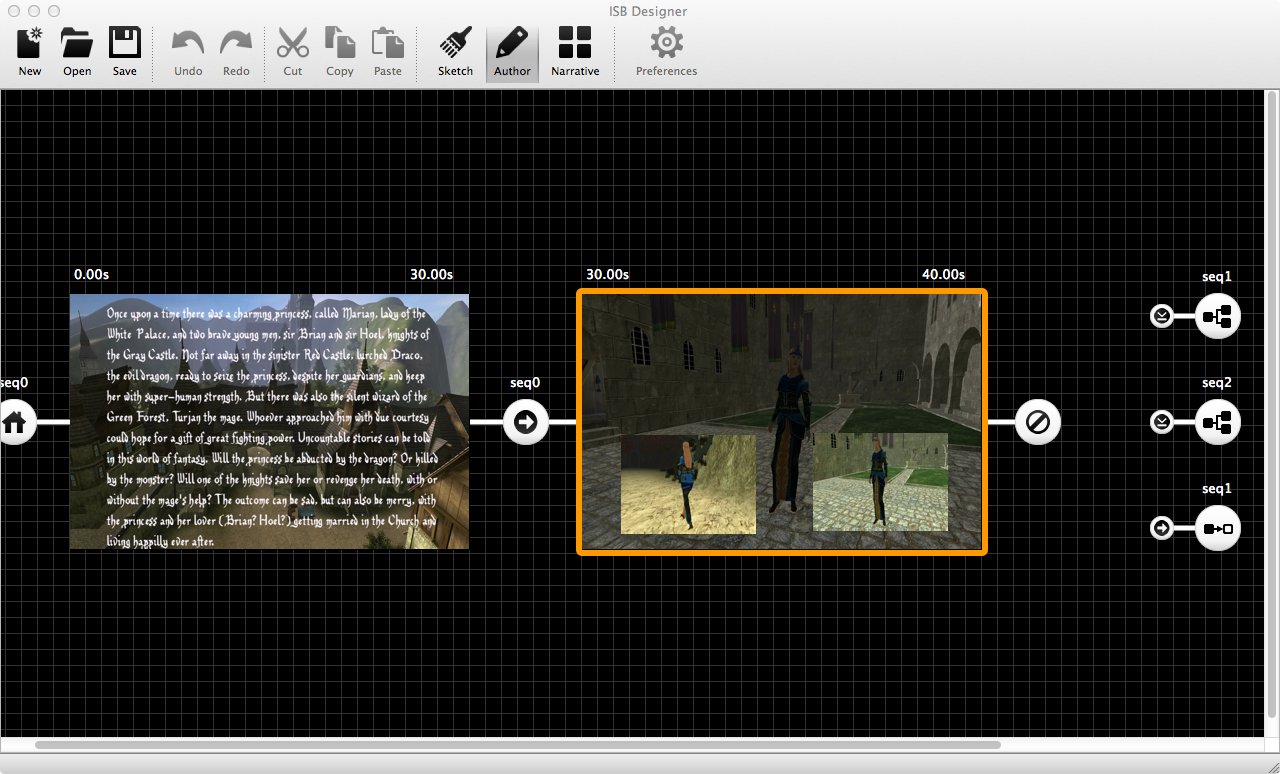Undo the last action
The height and width of the screenshot is (774, 1280).
coord(188,52)
